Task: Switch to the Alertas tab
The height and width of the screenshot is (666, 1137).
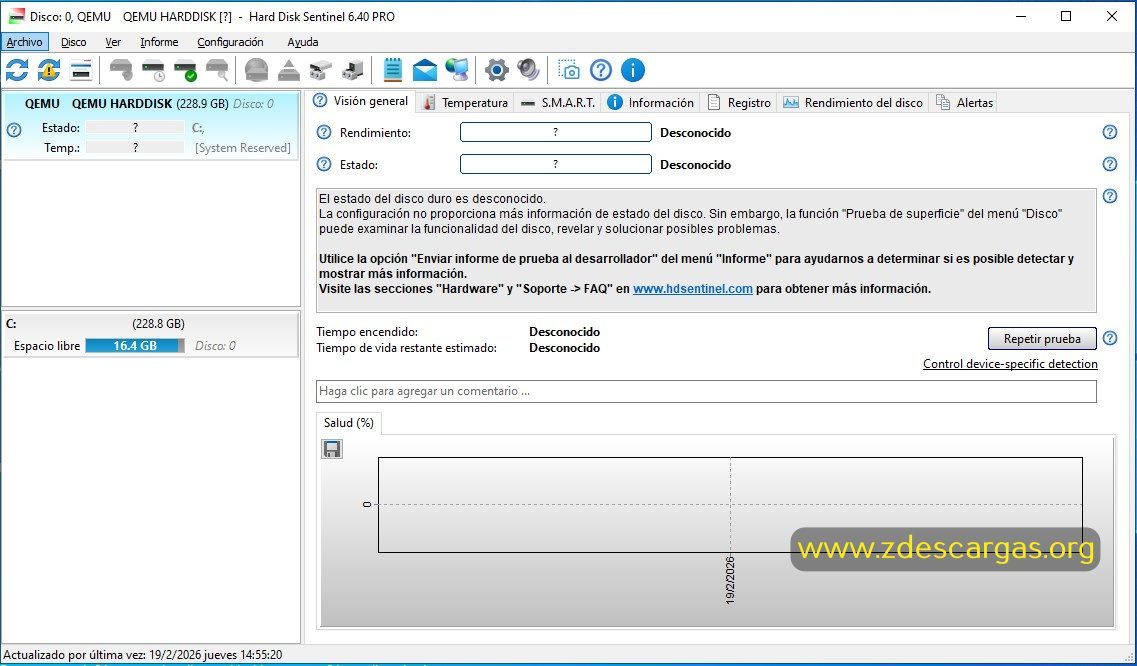Action: pos(964,103)
